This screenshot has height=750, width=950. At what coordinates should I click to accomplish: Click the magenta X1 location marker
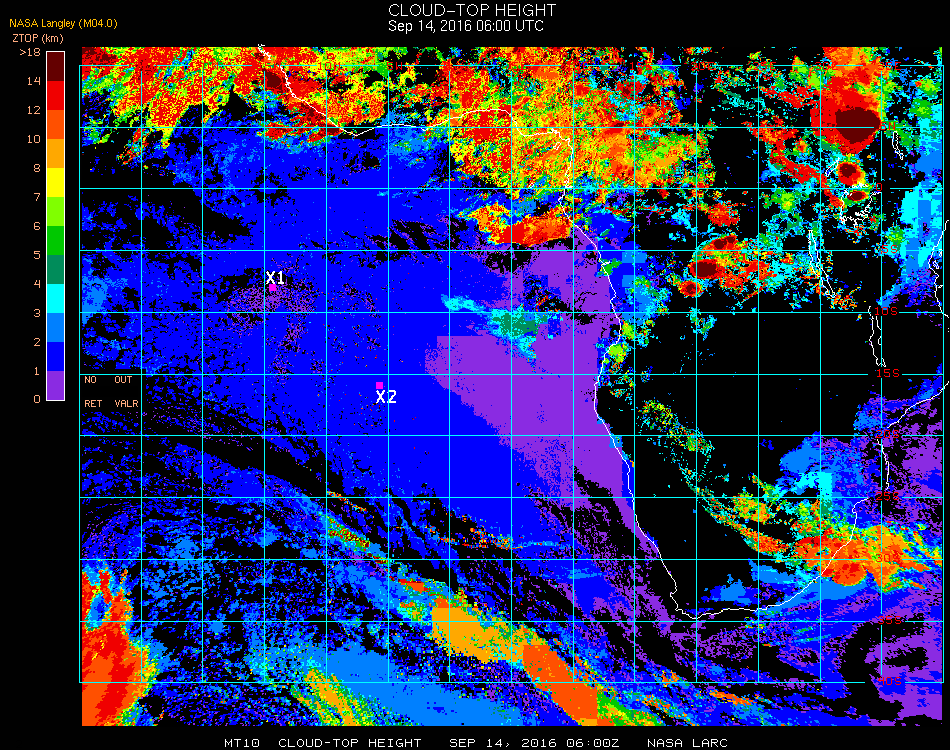click(x=273, y=288)
